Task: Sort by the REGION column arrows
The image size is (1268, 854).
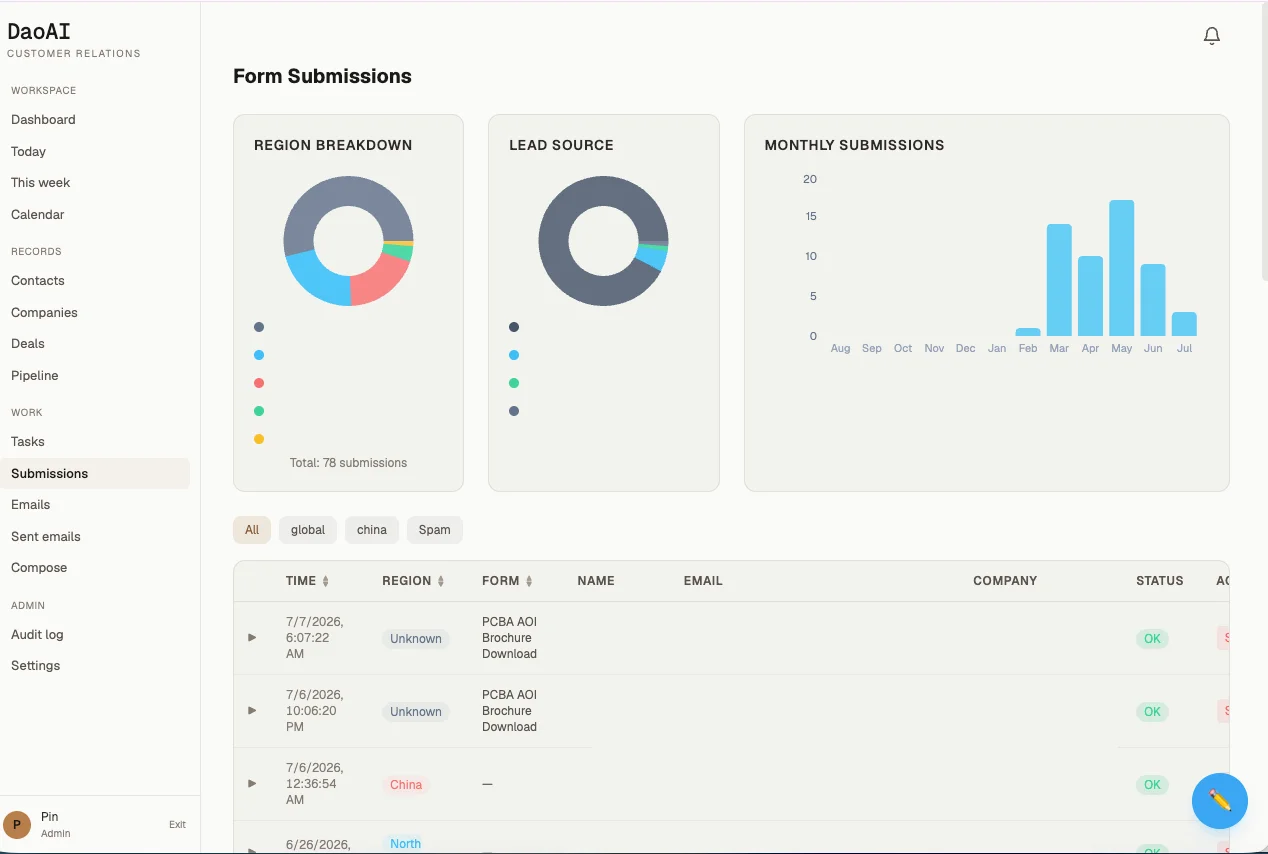Action: [440, 581]
